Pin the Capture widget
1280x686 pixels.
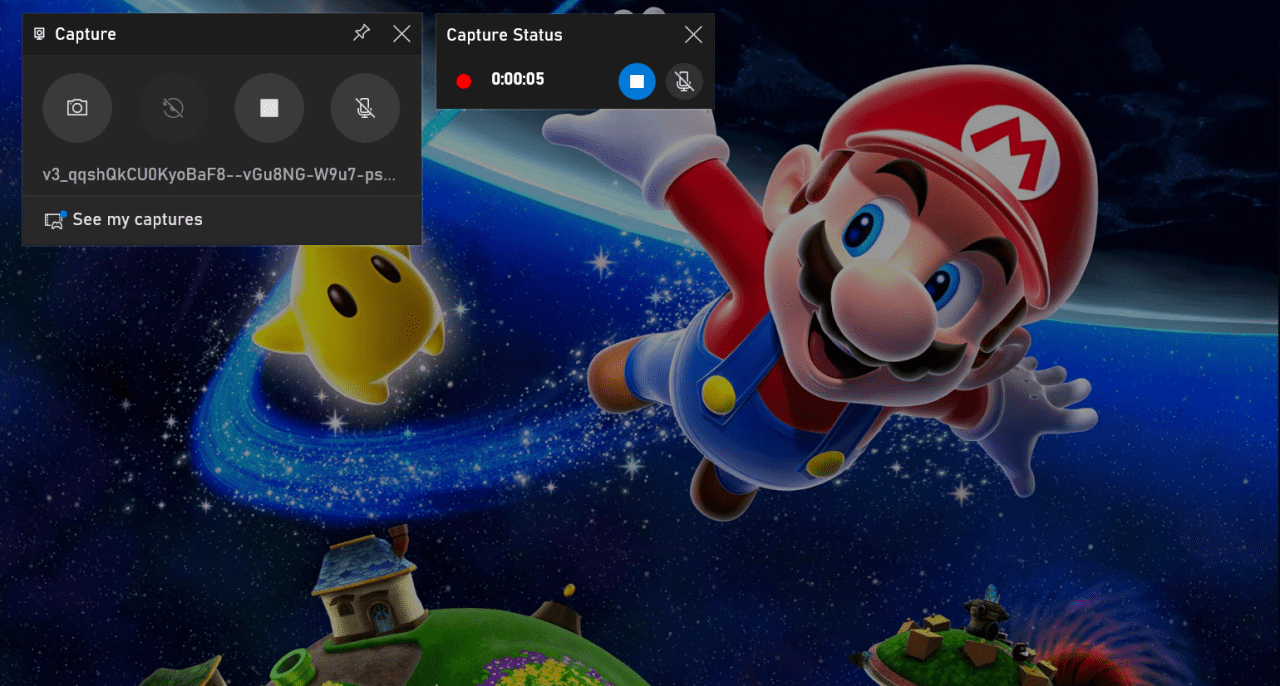[x=361, y=34]
